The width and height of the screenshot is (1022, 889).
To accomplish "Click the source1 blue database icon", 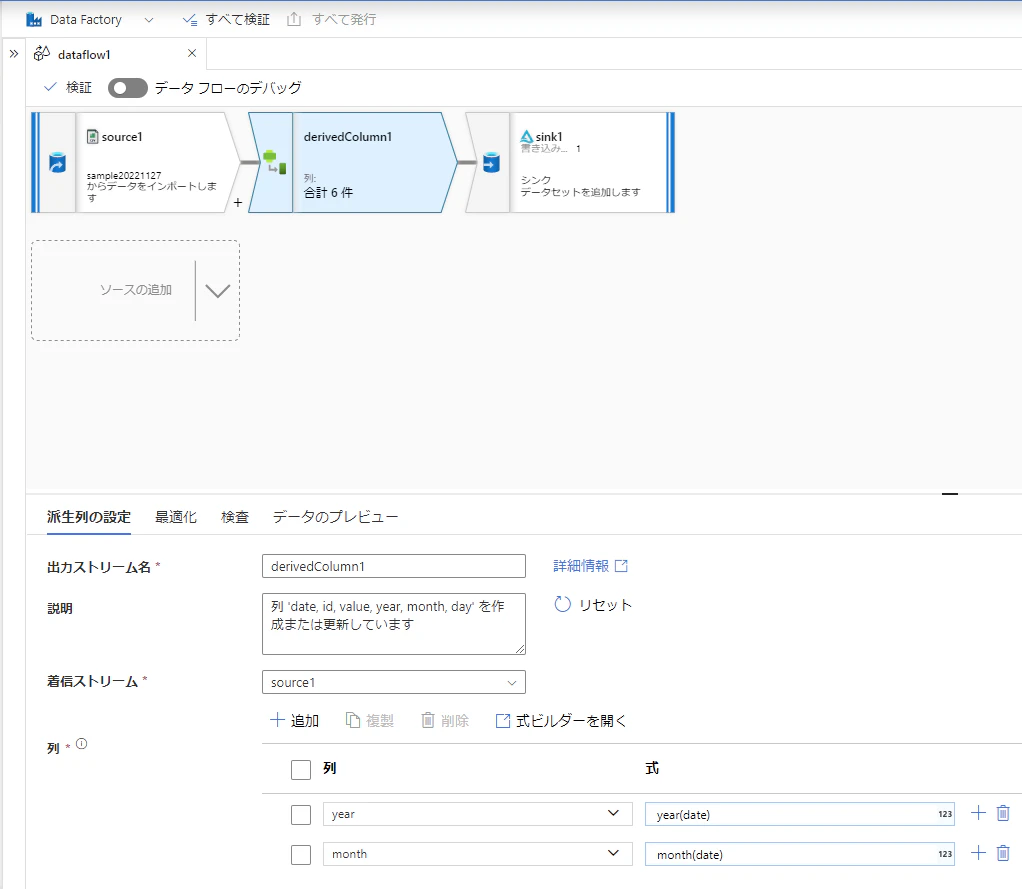I will coord(57,162).
